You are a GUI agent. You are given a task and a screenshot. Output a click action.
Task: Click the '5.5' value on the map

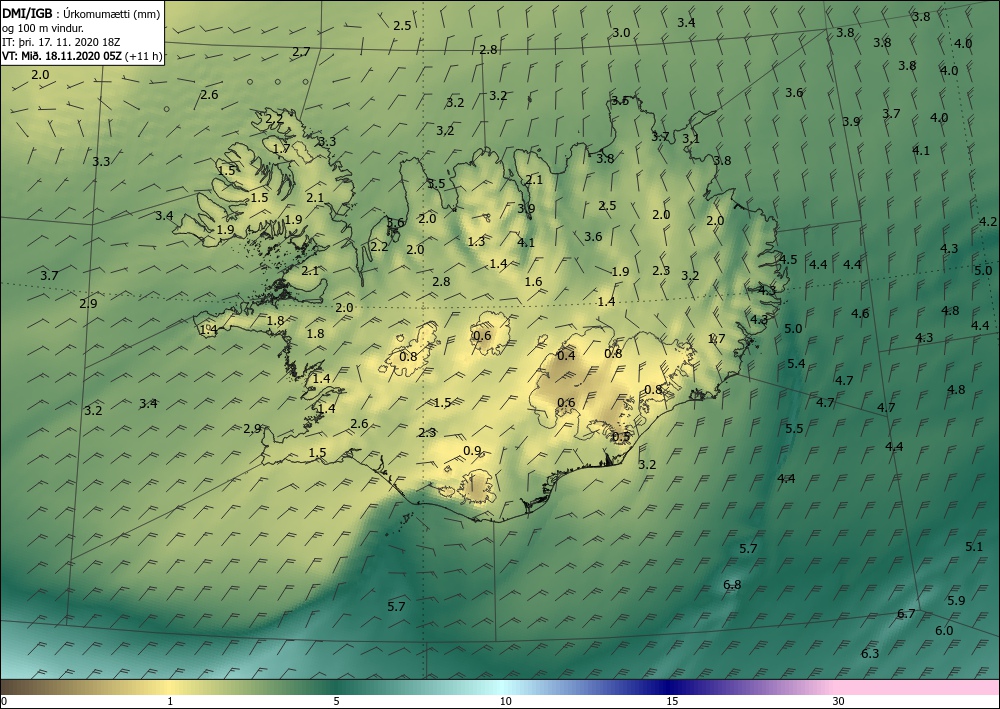[794, 428]
